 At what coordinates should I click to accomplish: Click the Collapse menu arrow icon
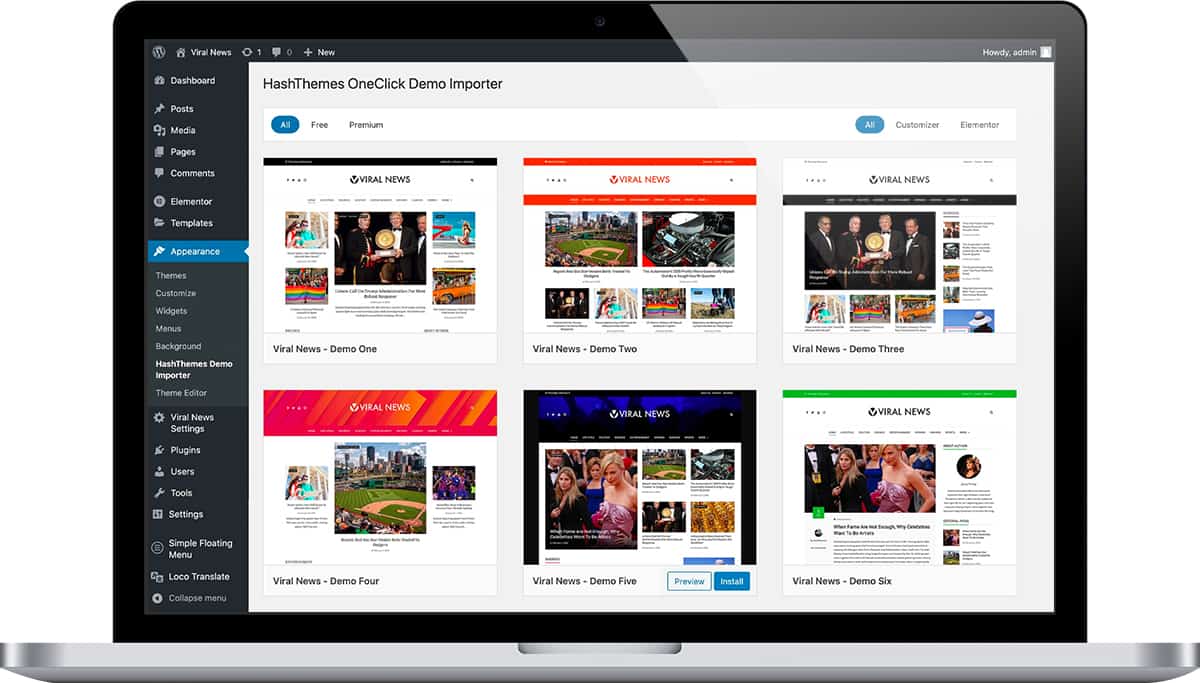click(159, 598)
